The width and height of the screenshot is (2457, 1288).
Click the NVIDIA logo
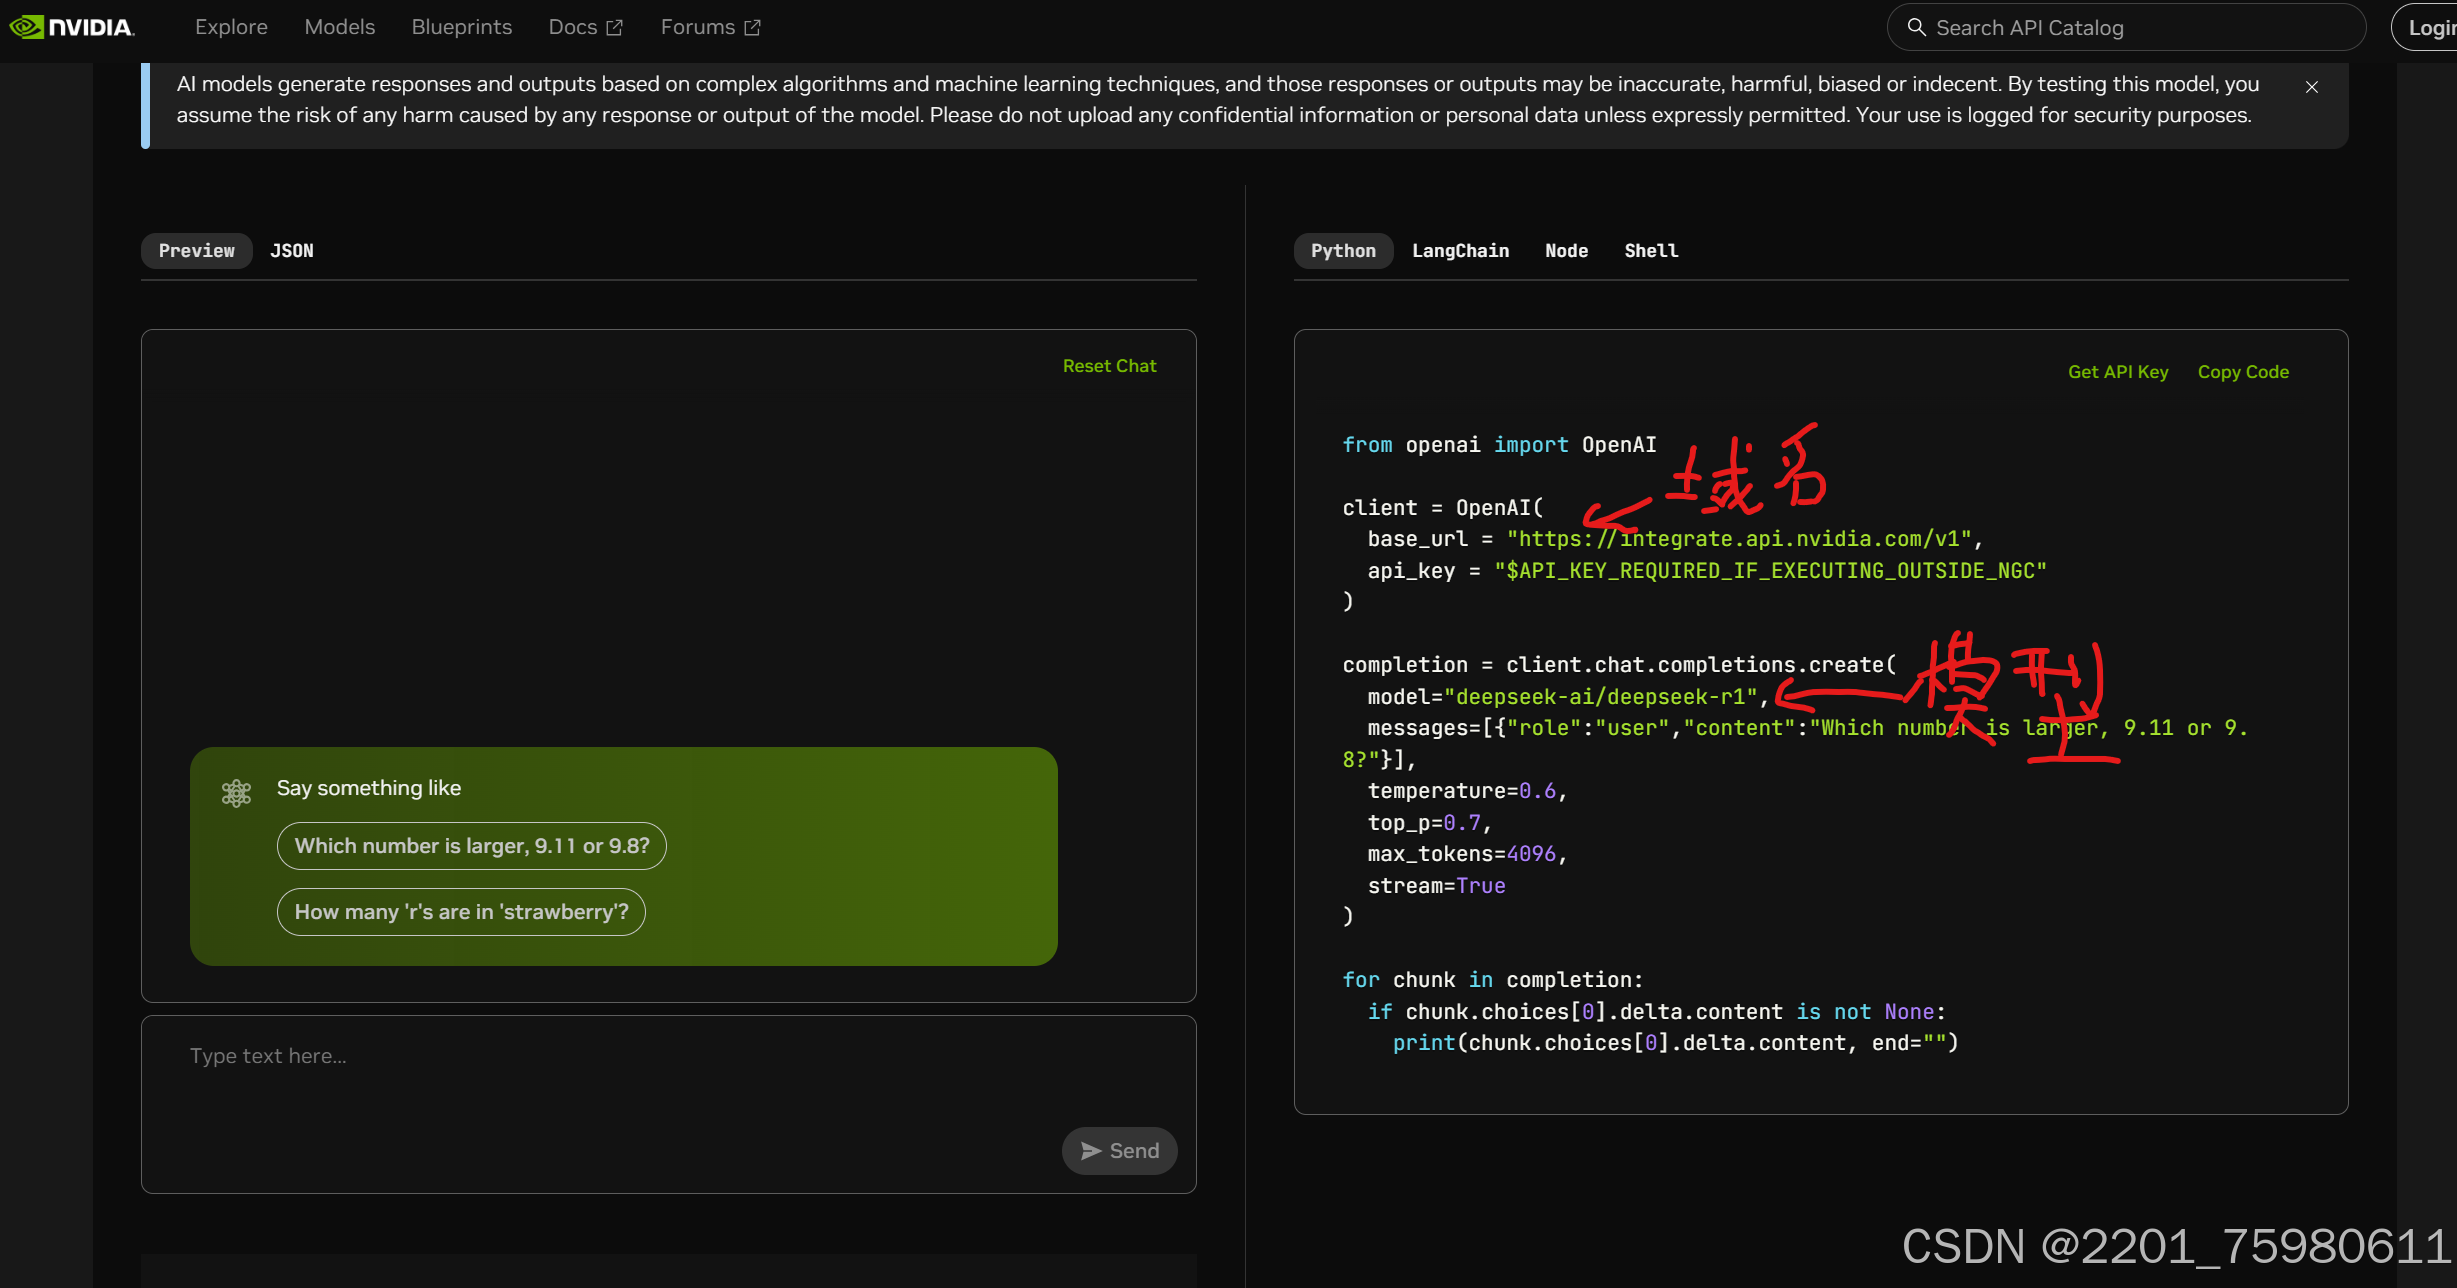click(x=72, y=27)
